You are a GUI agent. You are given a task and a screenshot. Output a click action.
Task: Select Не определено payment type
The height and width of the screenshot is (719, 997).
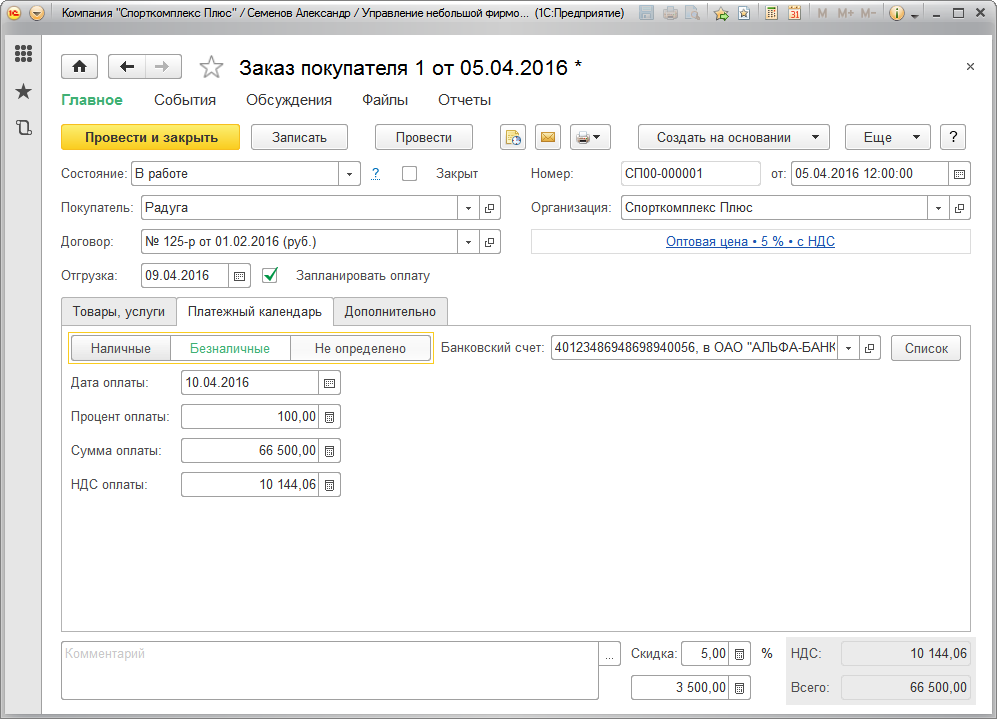[360, 348]
